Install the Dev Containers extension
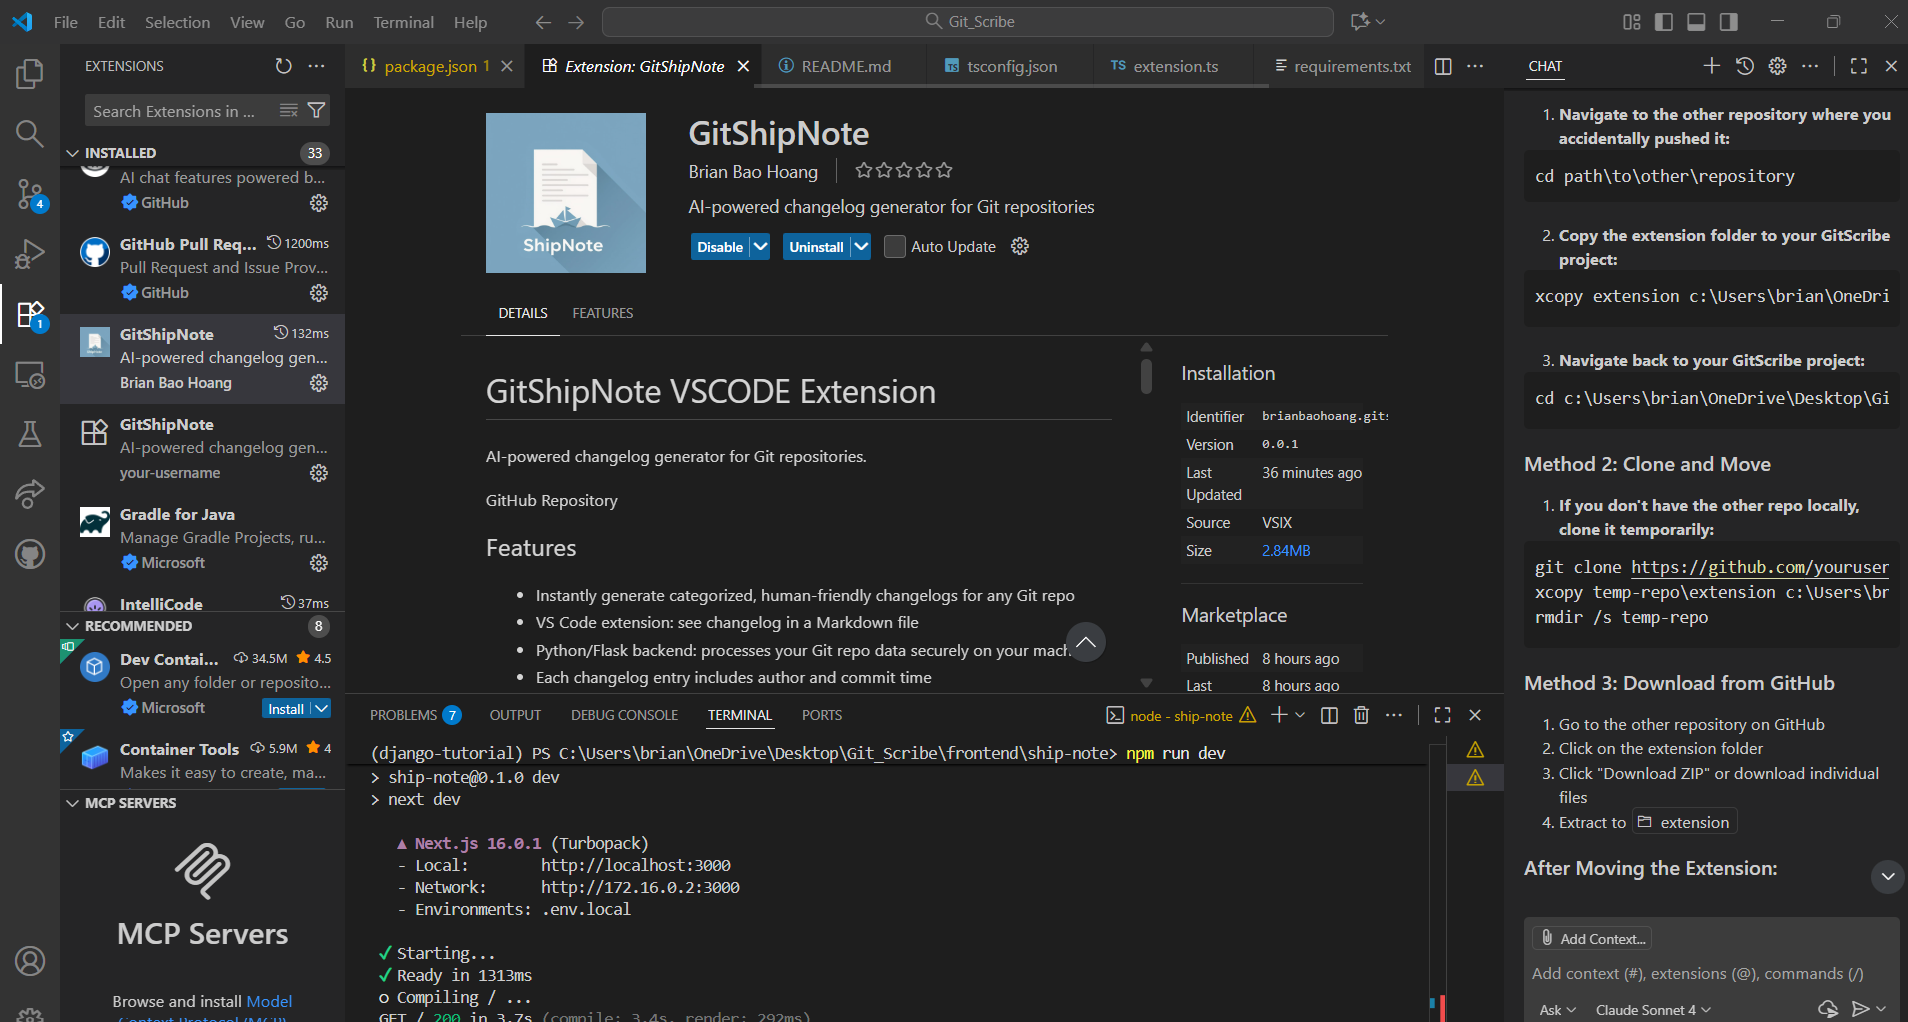The image size is (1908, 1022). 286,708
